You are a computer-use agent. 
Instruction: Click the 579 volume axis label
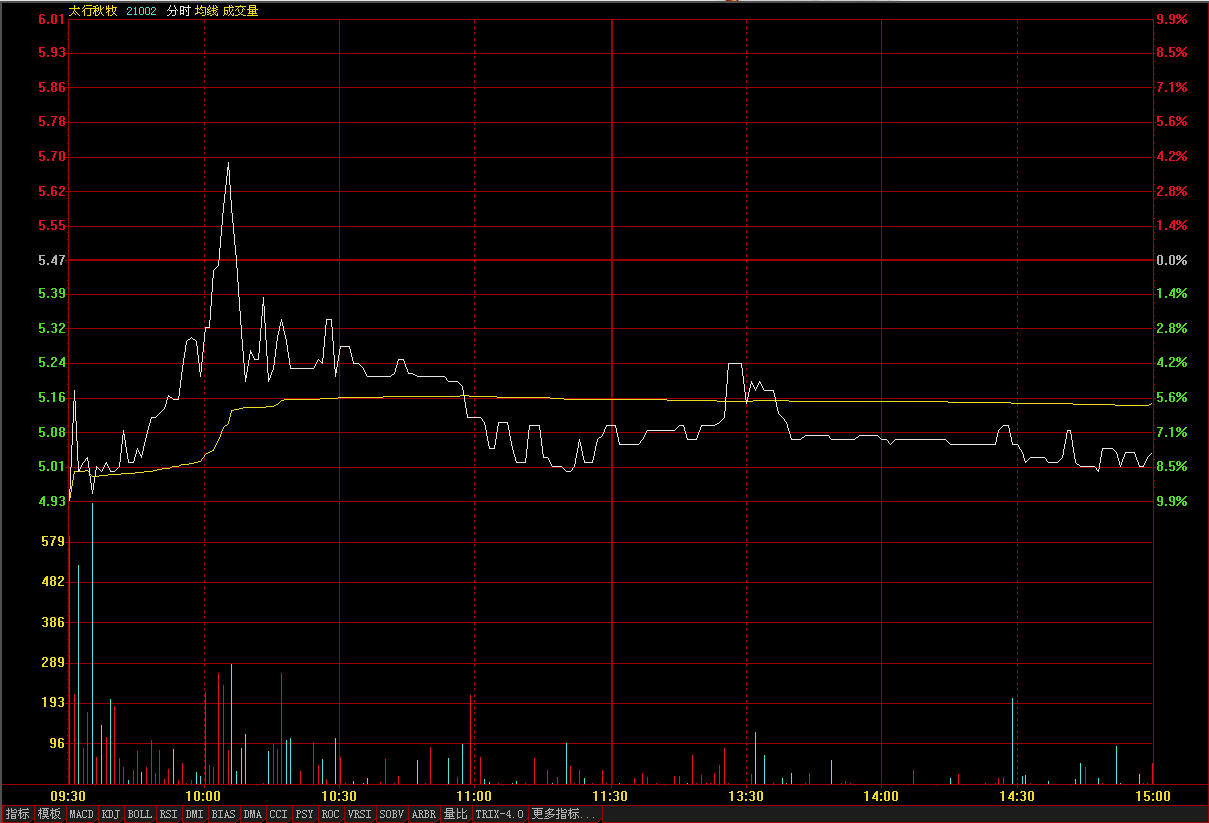point(55,541)
